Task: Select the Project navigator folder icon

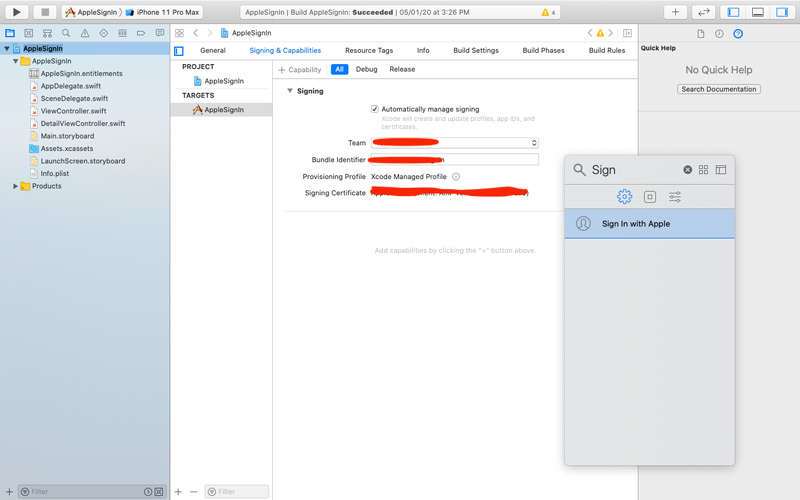Action: pos(10,33)
